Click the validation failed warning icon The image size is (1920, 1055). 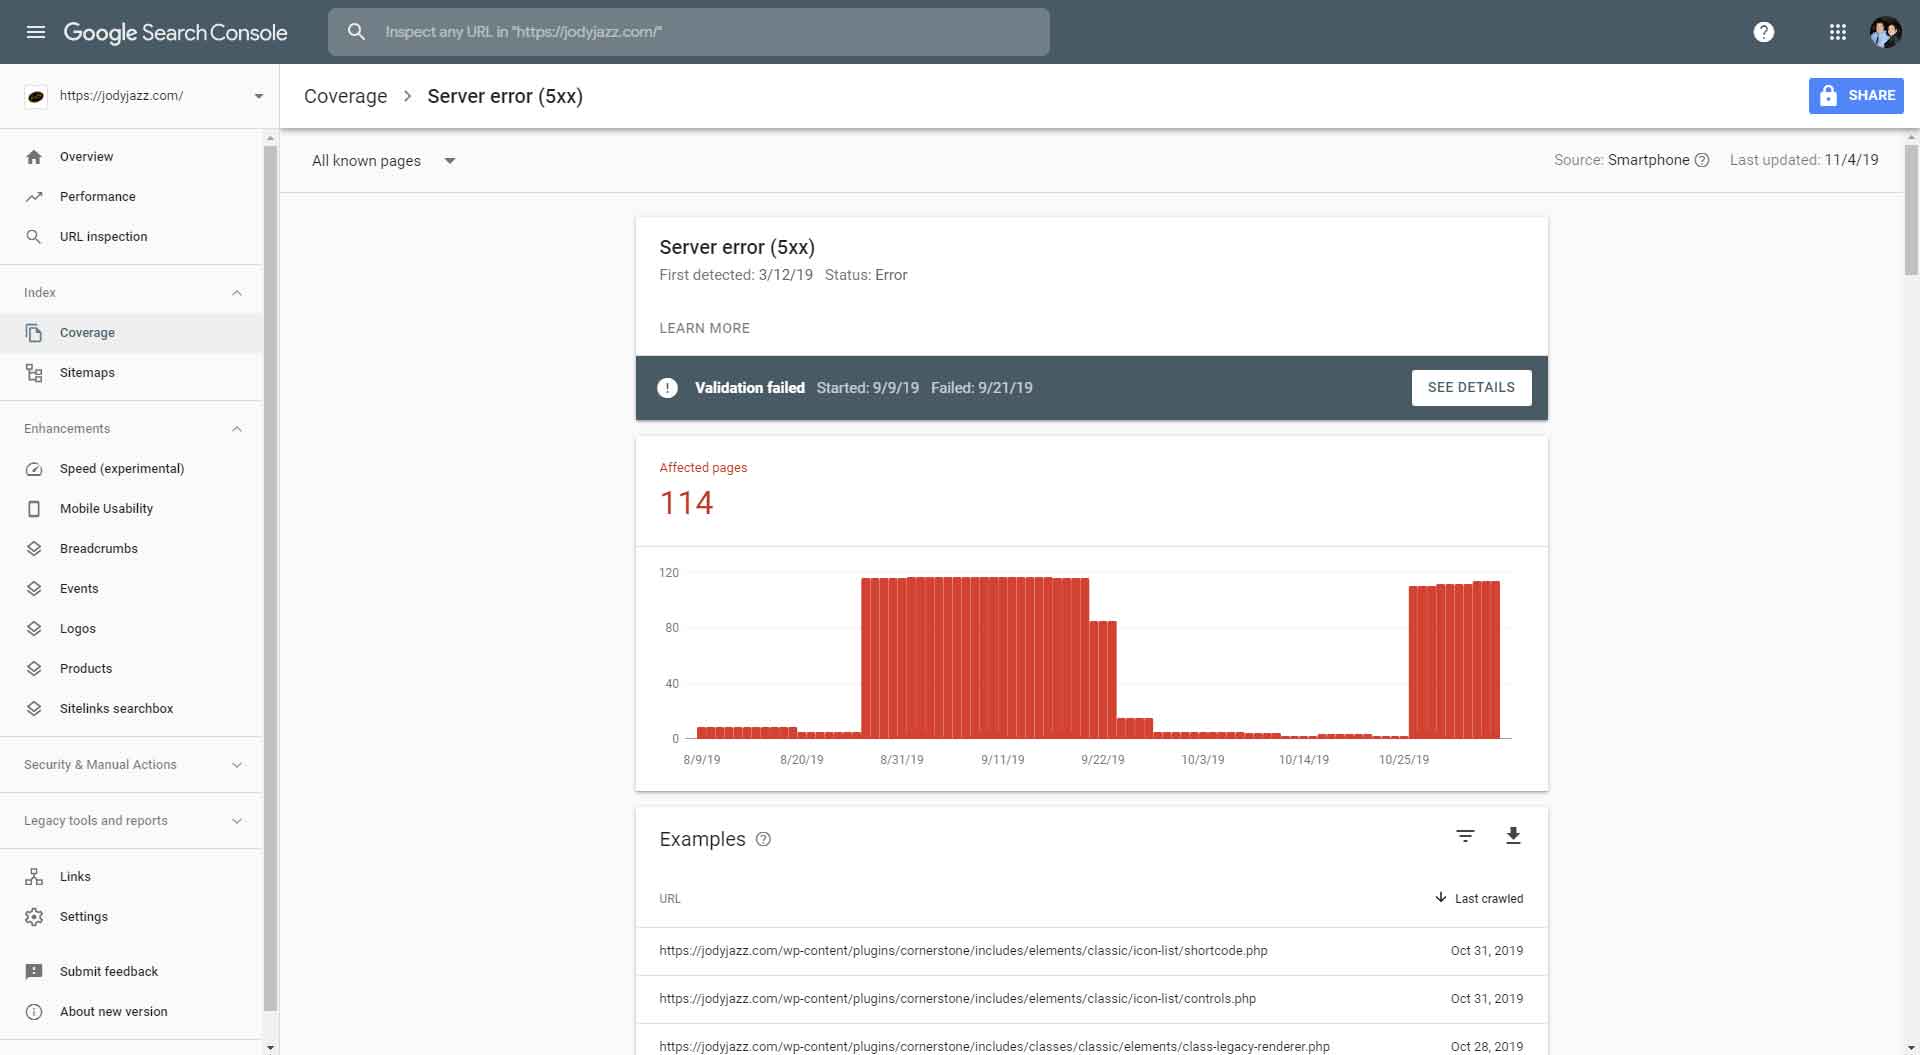pyautogui.click(x=667, y=388)
